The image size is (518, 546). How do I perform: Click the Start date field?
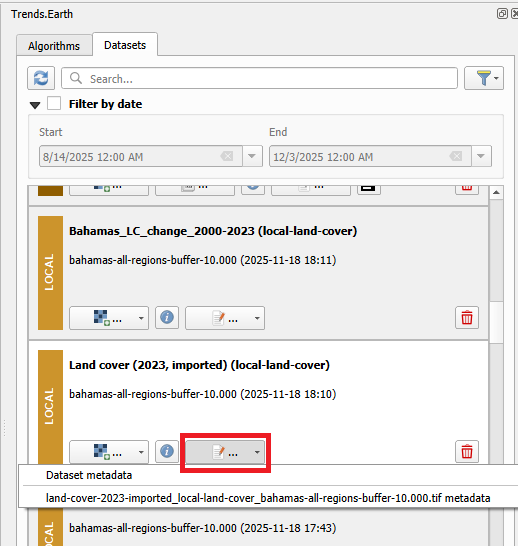click(141, 156)
